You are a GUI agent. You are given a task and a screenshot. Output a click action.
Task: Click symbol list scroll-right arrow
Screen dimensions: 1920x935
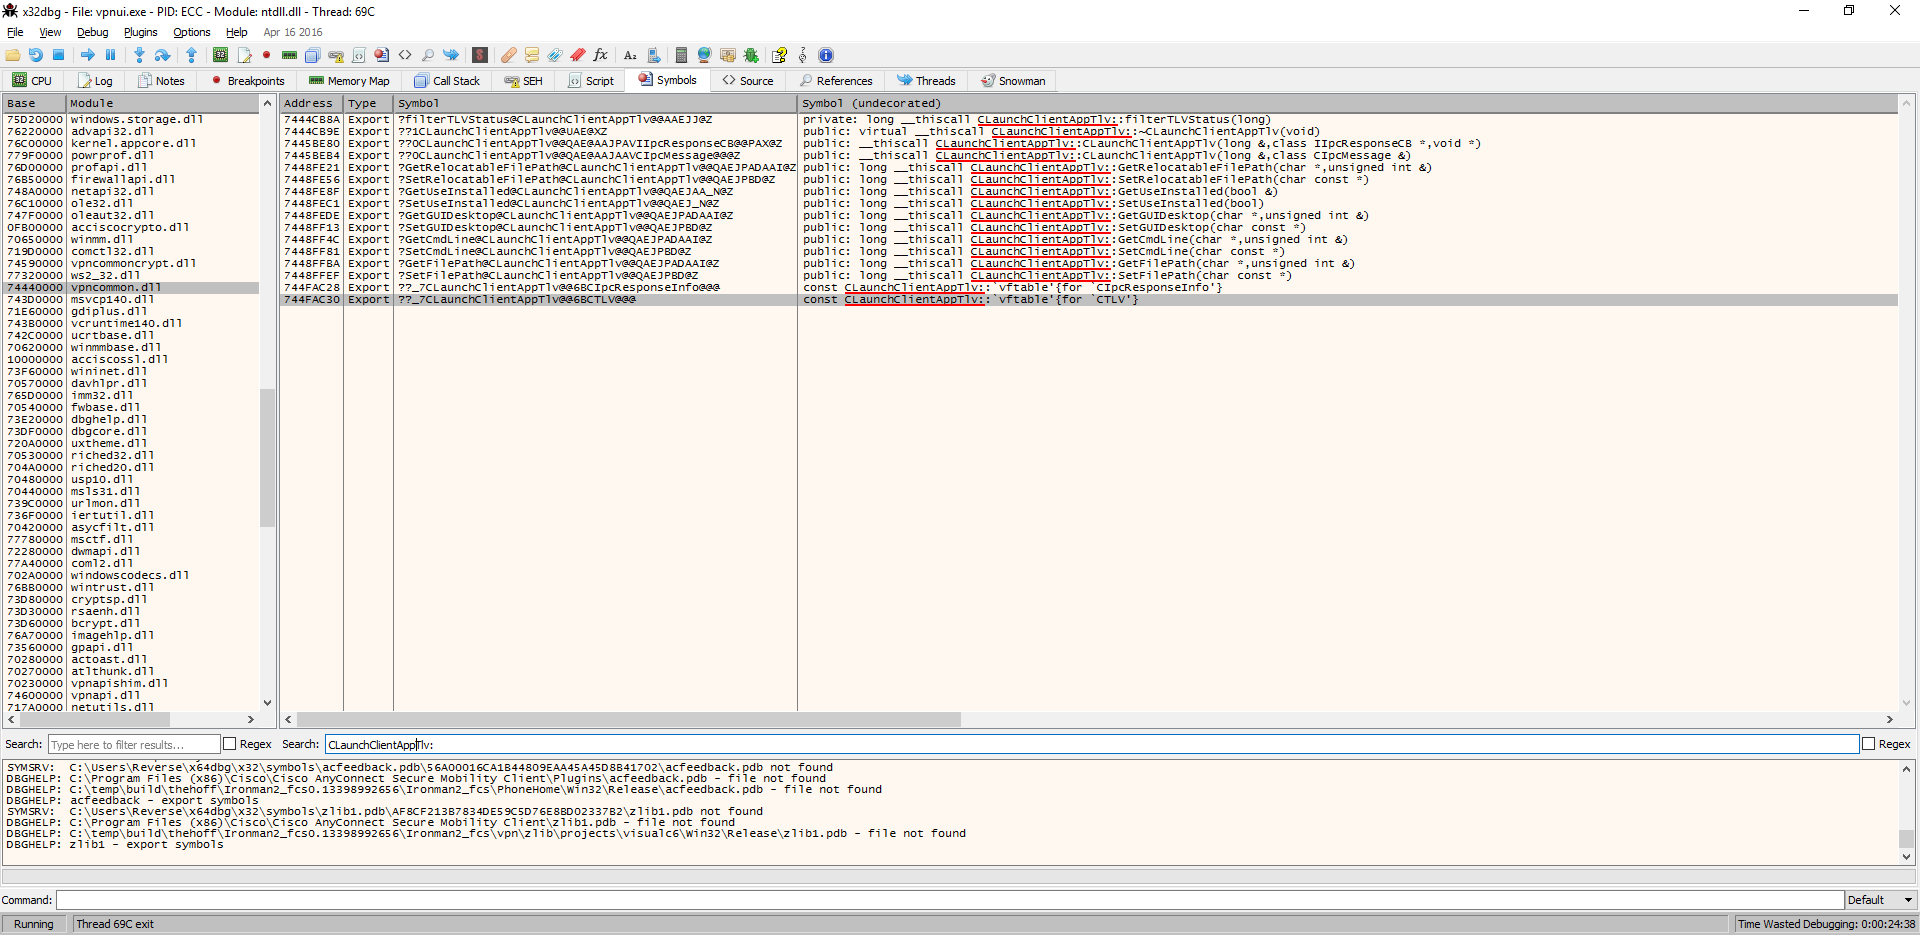click(x=1889, y=719)
